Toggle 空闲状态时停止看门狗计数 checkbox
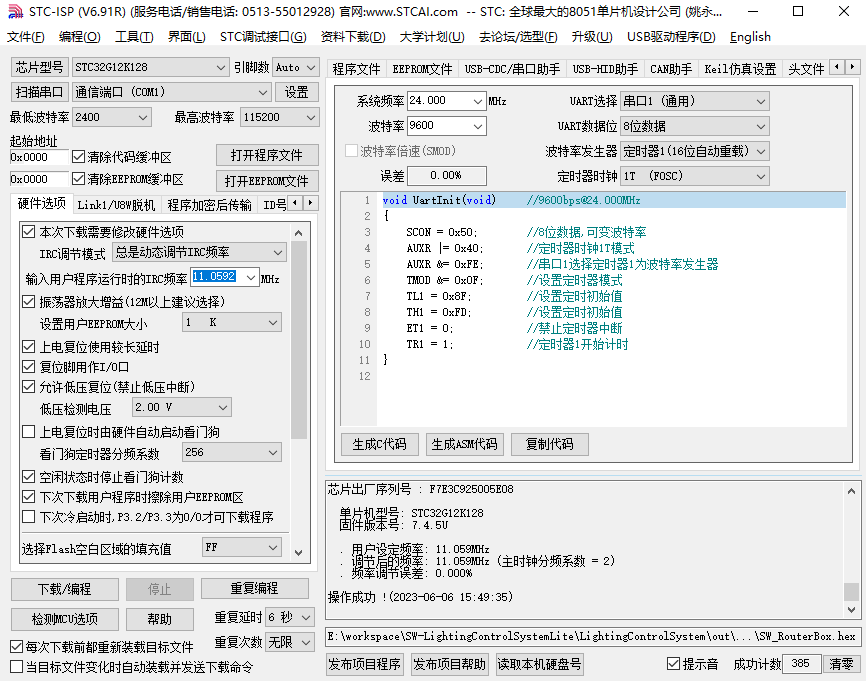The image size is (866, 681). point(28,477)
